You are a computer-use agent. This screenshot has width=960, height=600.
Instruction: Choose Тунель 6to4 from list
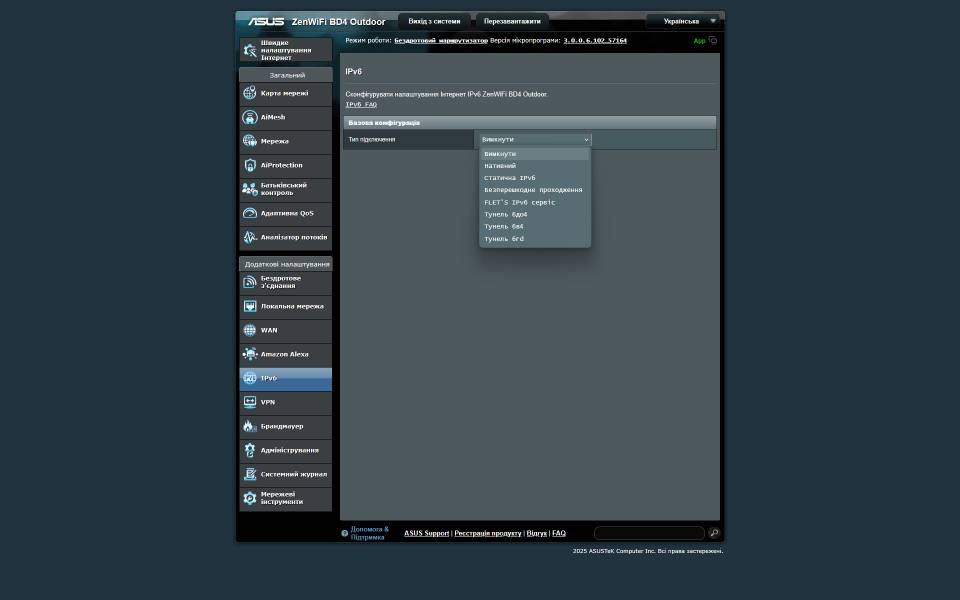506,214
